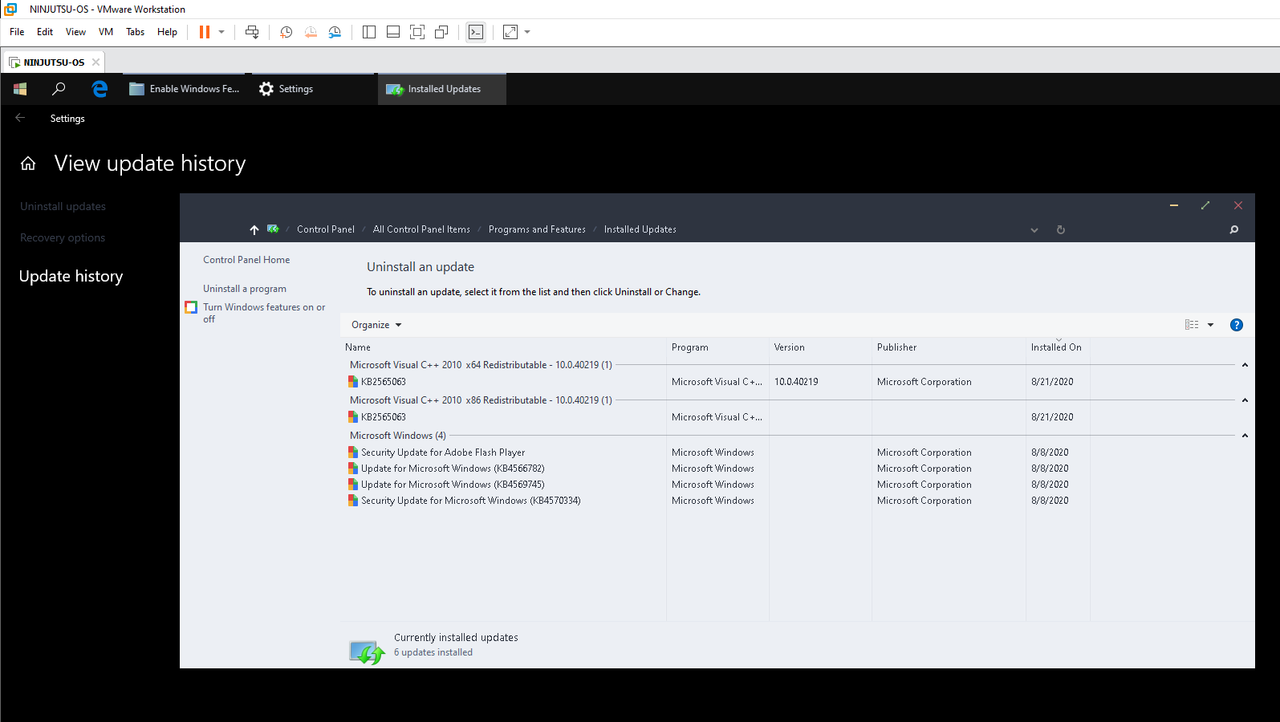Sort by the Program column header
This screenshot has height=722, width=1280.
[719, 347]
